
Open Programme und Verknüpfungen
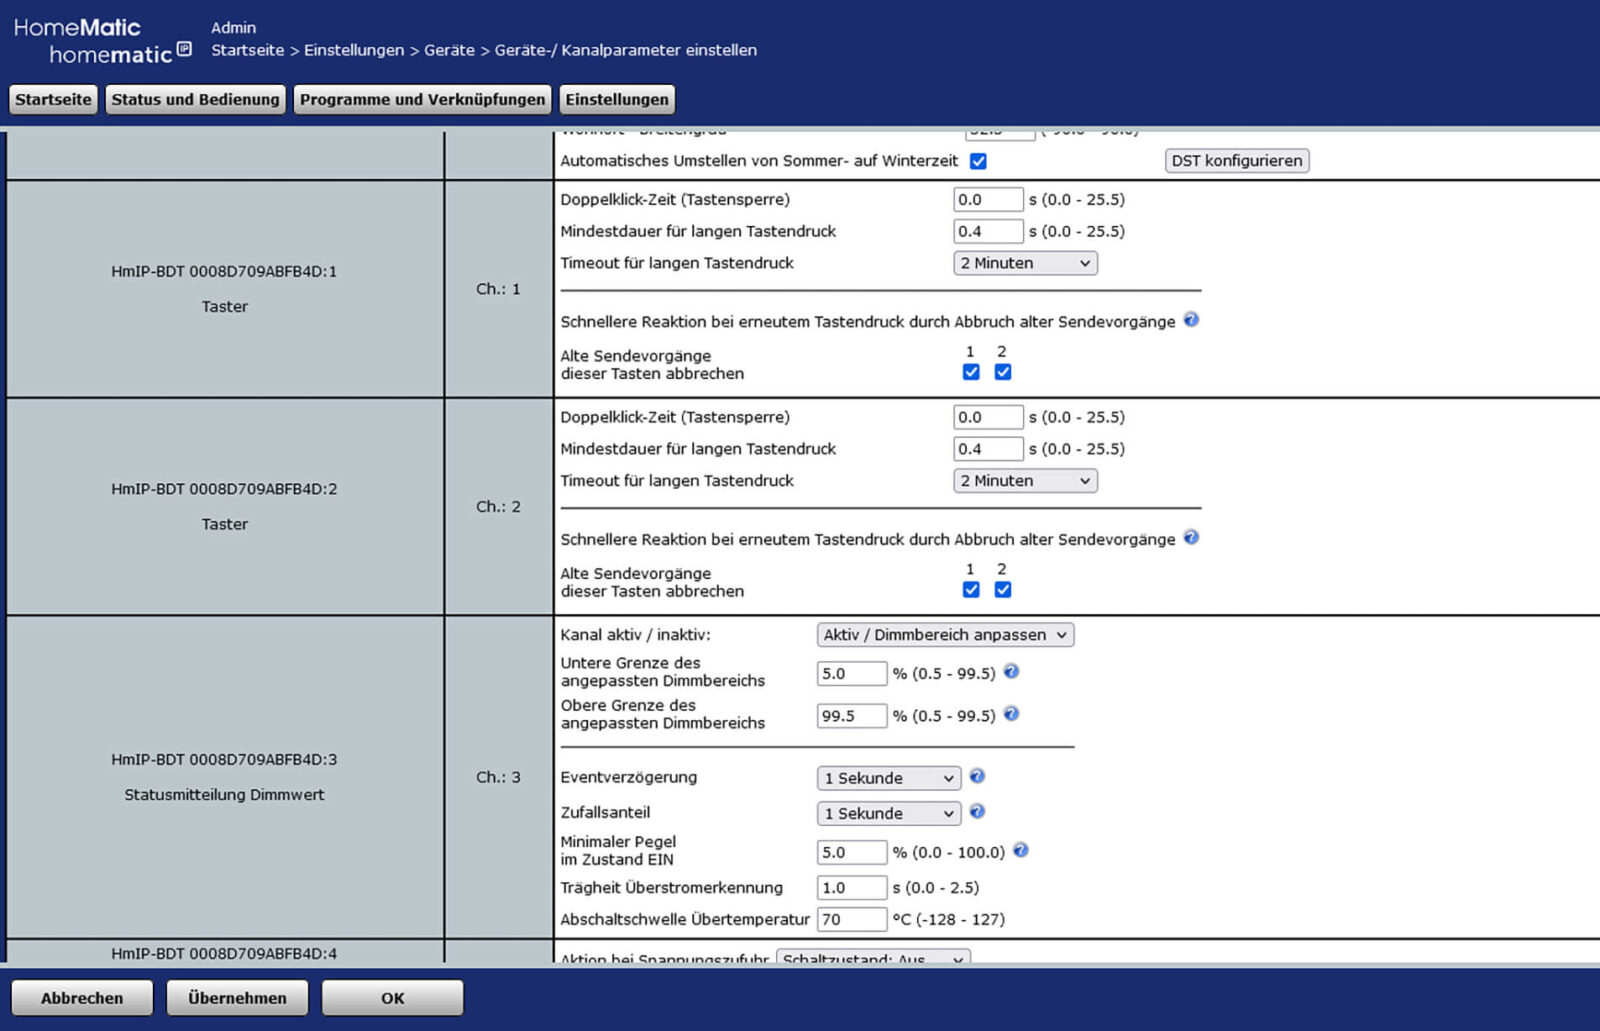pyautogui.click(x=422, y=99)
